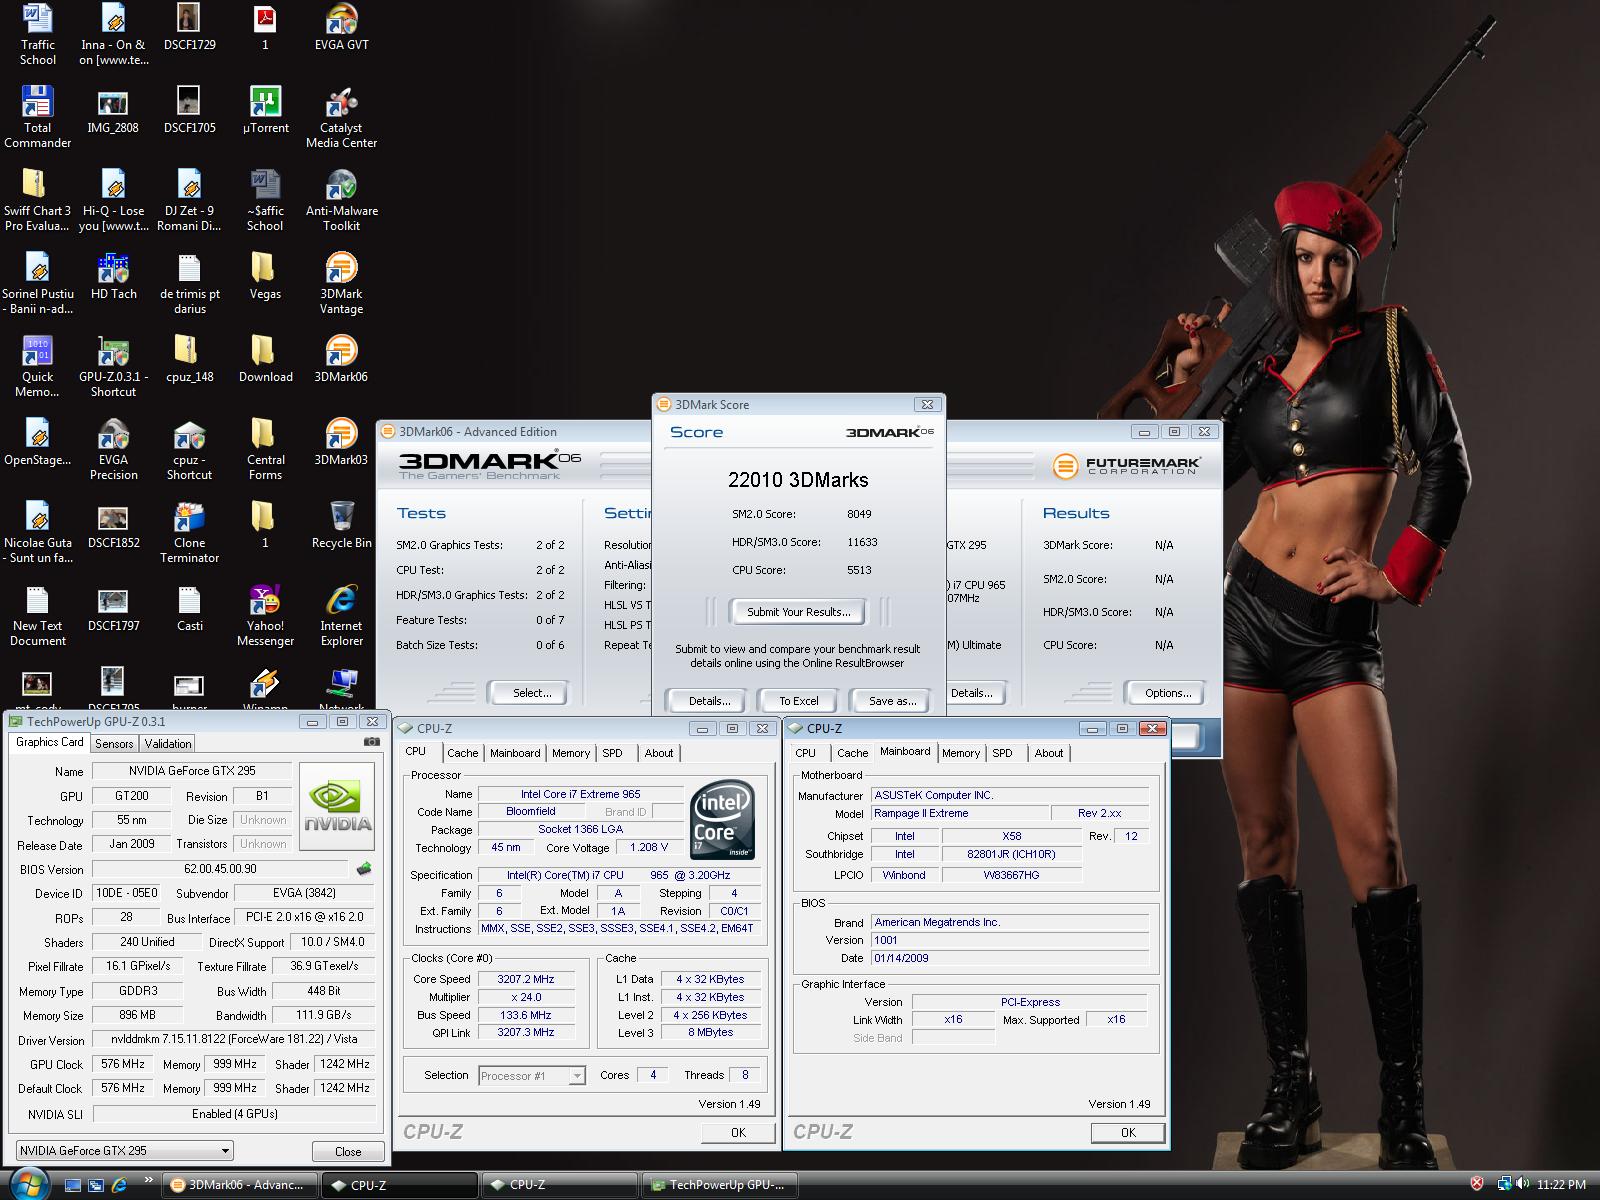Click Details button in 3DMark06 System section
Screen dimensions: 1600x1200
972,692
